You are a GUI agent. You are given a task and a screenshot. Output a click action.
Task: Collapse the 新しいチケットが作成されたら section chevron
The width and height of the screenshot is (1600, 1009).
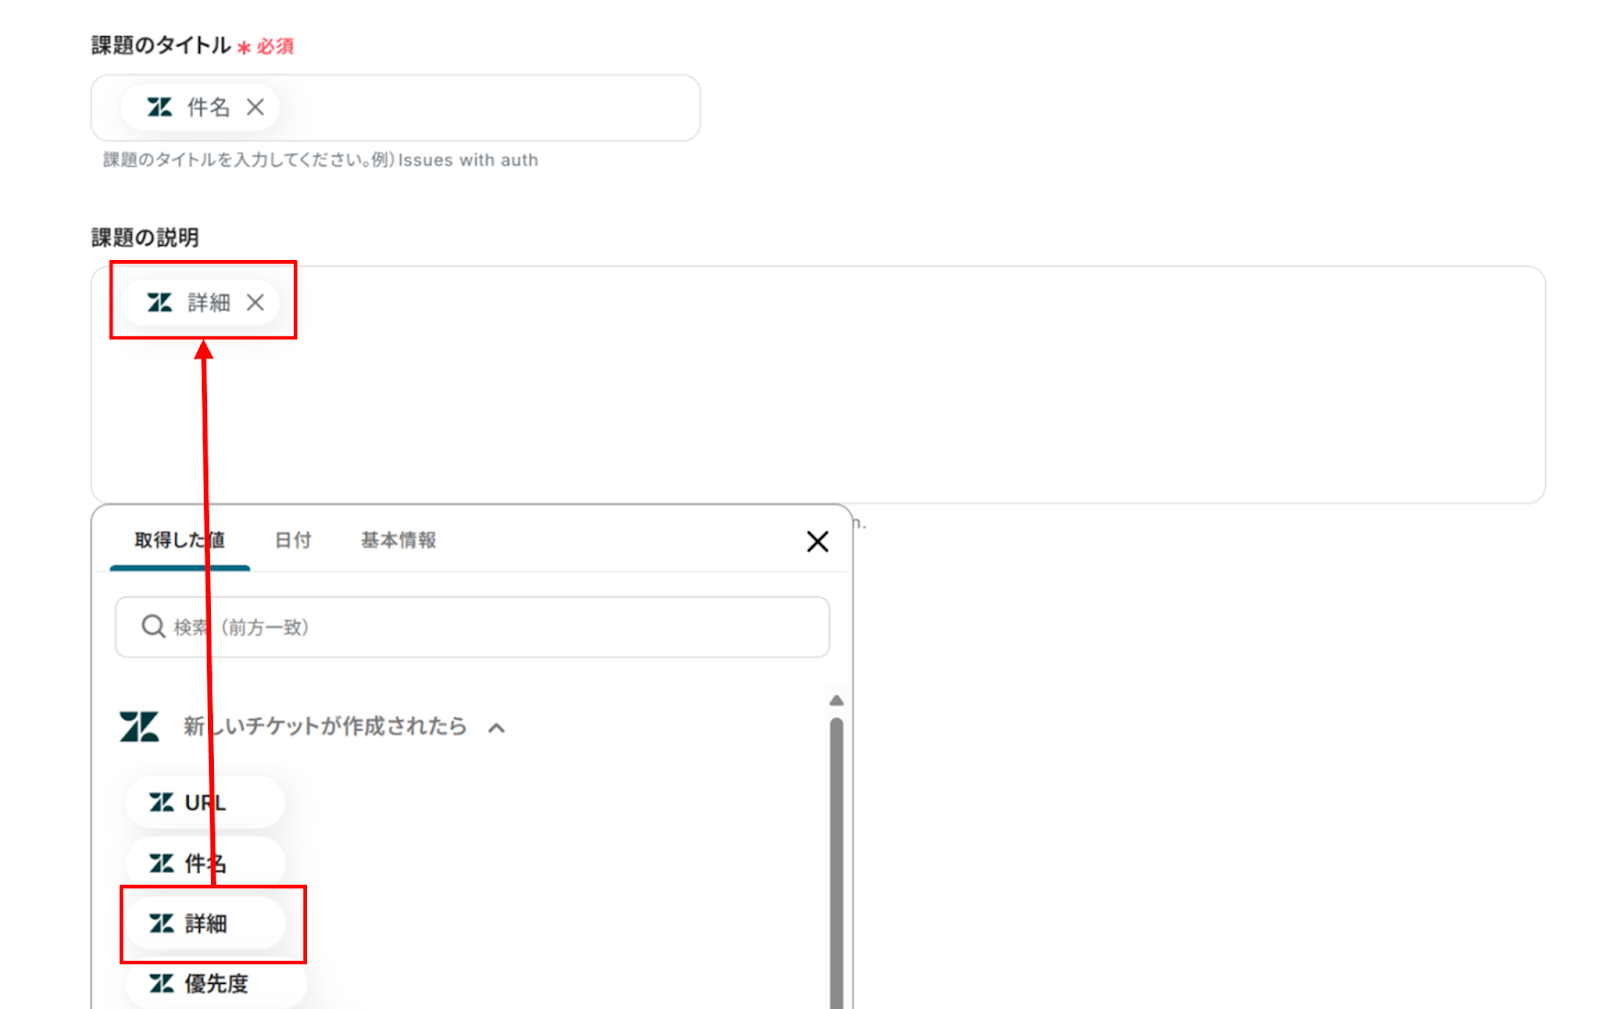pos(496,728)
